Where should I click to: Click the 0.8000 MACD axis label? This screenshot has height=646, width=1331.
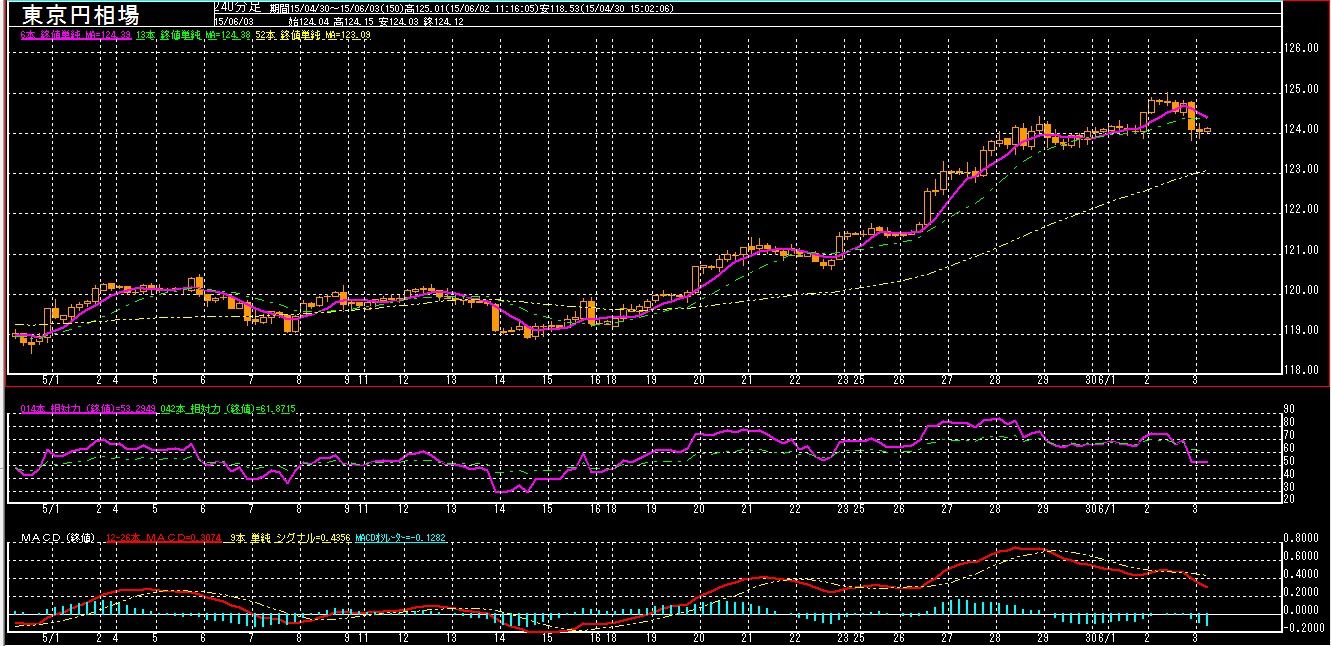[1302, 538]
